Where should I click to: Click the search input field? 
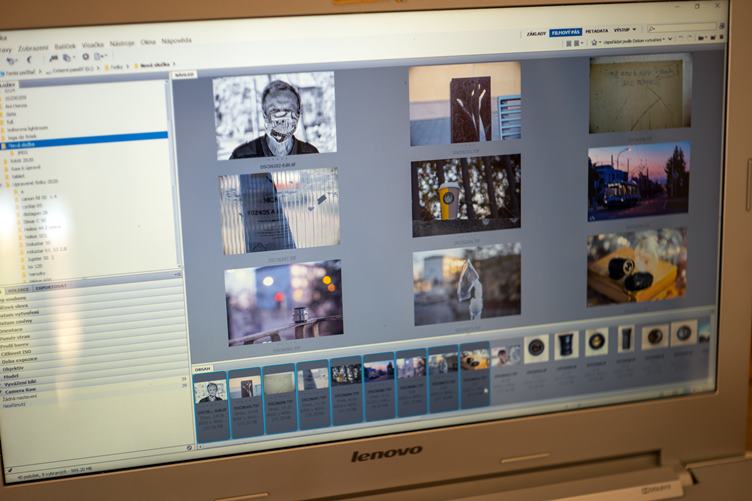(x=683, y=27)
